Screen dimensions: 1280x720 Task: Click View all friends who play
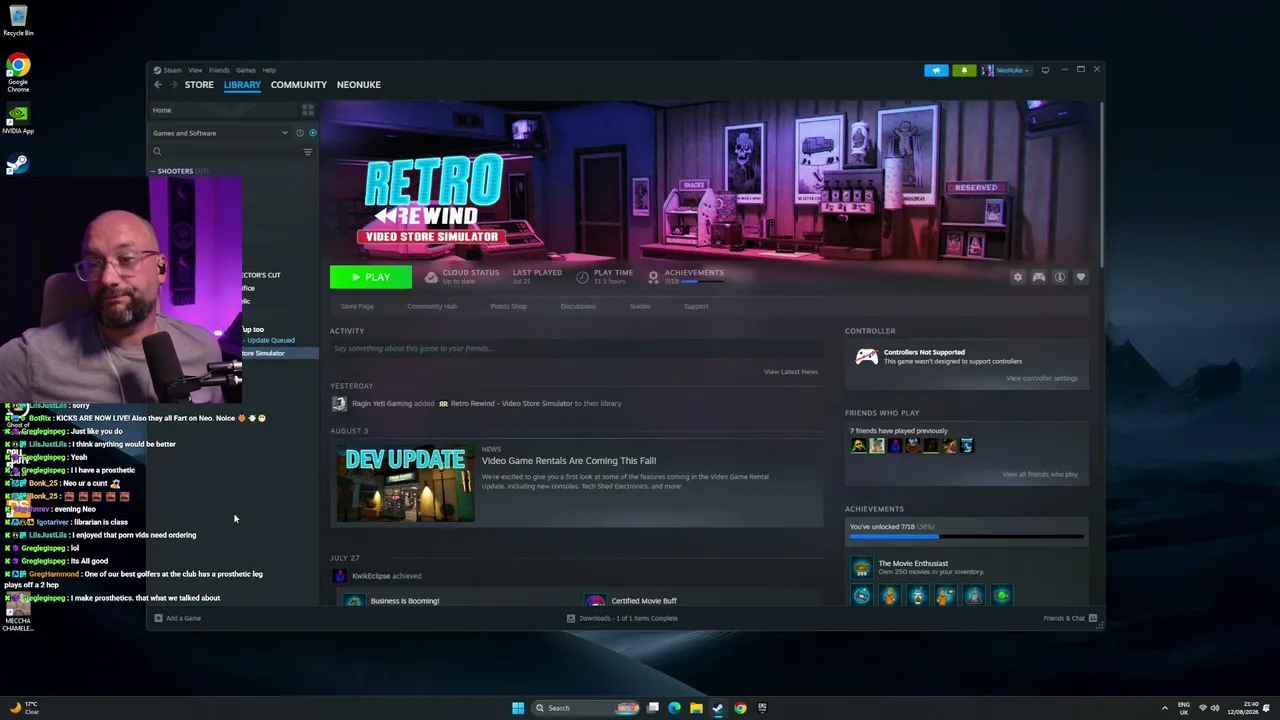[1040, 474]
